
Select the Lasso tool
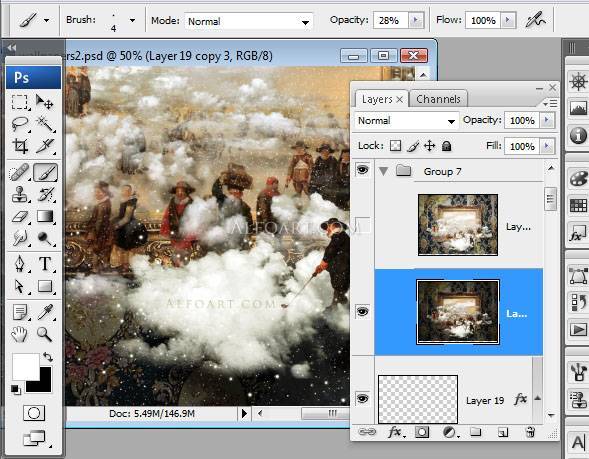pyautogui.click(x=20, y=124)
